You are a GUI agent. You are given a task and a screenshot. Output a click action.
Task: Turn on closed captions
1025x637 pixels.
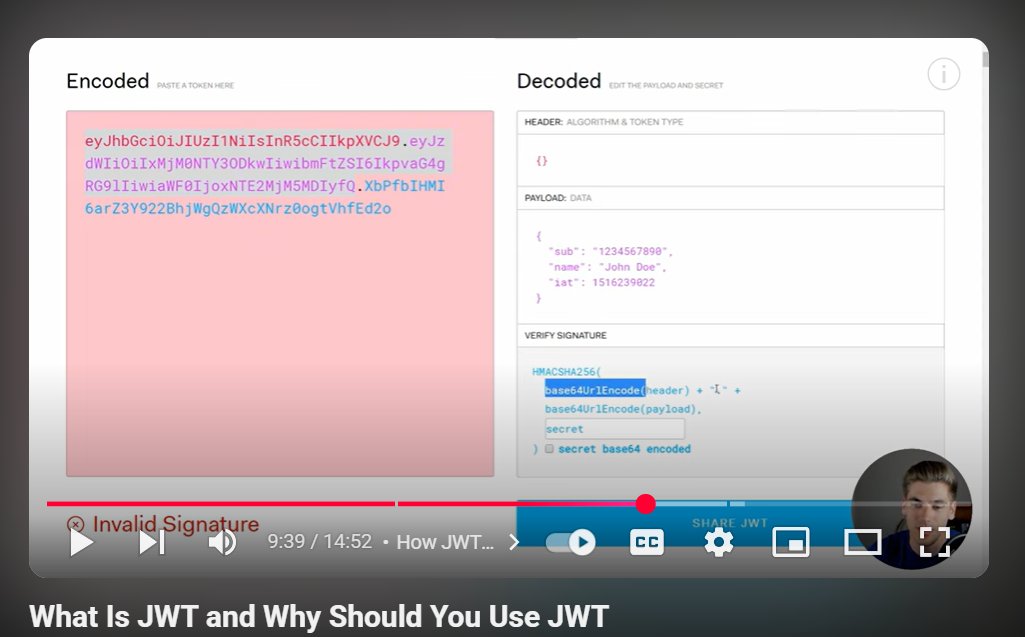tap(647, 542)
